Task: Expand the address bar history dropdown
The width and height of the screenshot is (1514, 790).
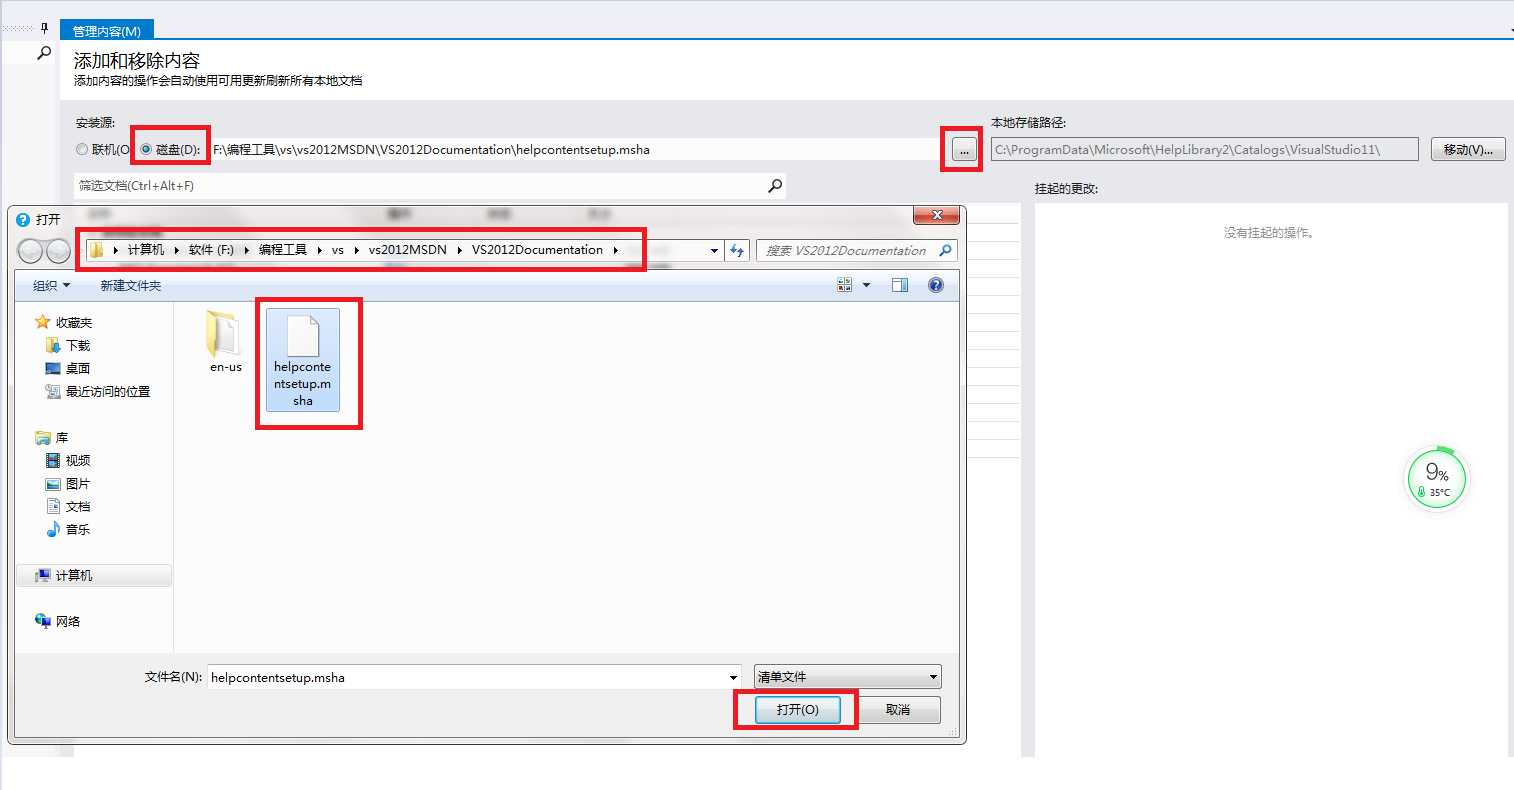Action: (714, 251)
